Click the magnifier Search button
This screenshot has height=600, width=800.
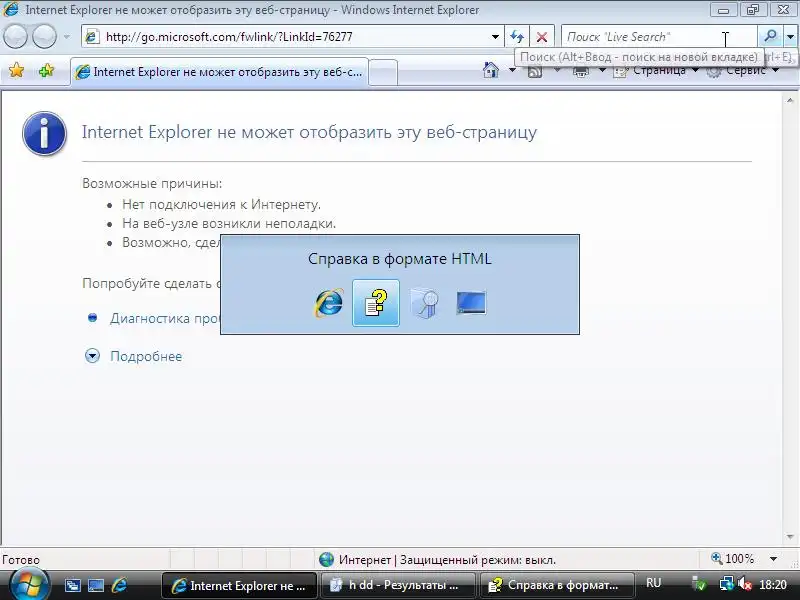click(770, 36)
